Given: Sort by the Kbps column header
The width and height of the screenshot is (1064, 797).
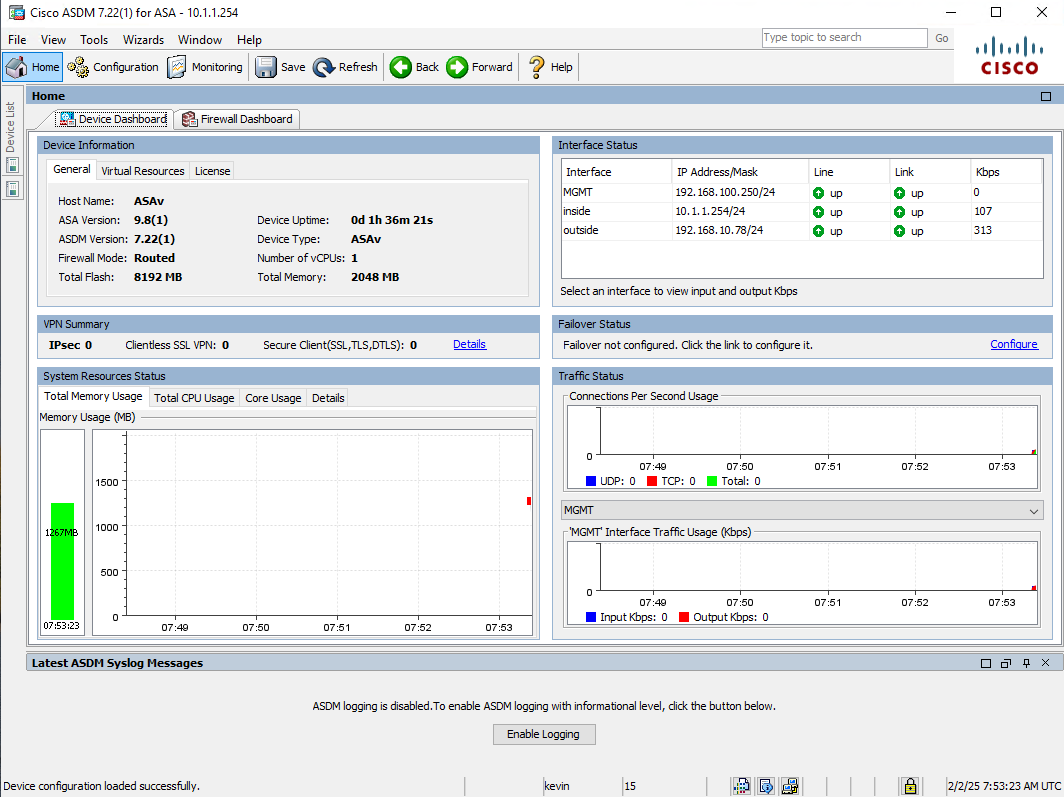Looking at the screenshot, I should point(1006,172).
